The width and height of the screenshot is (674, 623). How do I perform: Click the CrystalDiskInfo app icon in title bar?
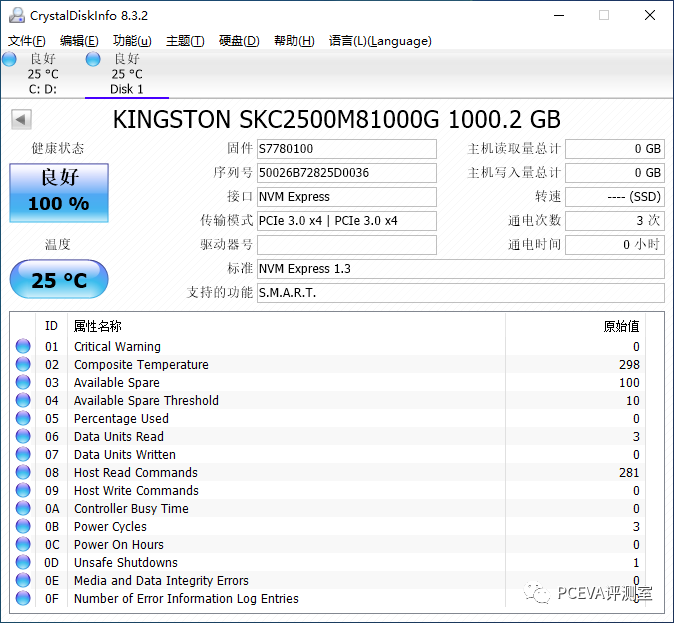17,15
